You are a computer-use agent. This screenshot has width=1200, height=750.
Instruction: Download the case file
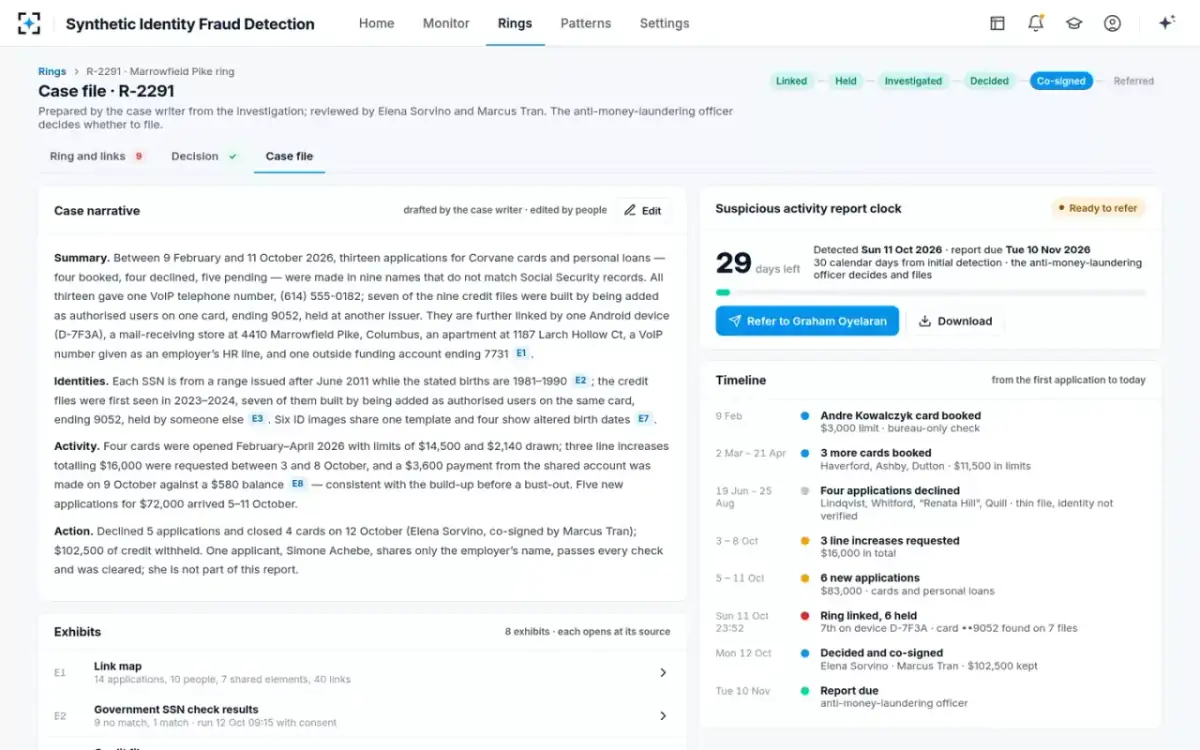(955, 321)
